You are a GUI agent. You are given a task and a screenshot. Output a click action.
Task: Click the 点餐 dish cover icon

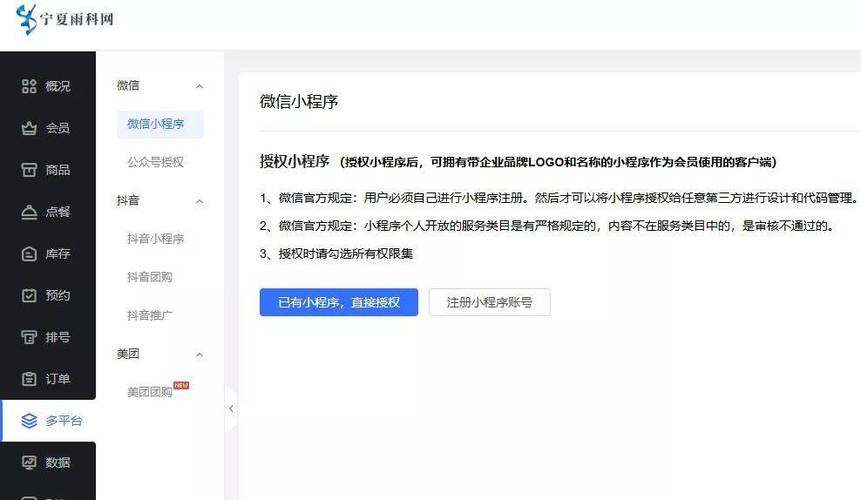[29, 212]
